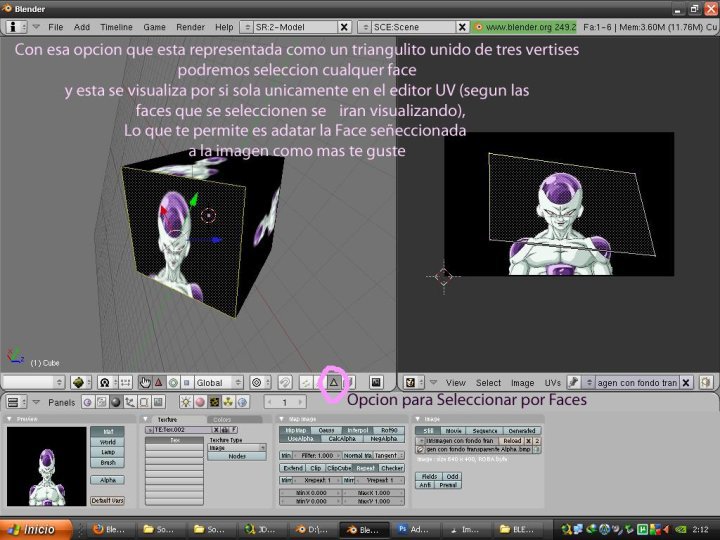Open the File menu
The width and height of the screenshot is (720, 540).
[x=56, y=27]
